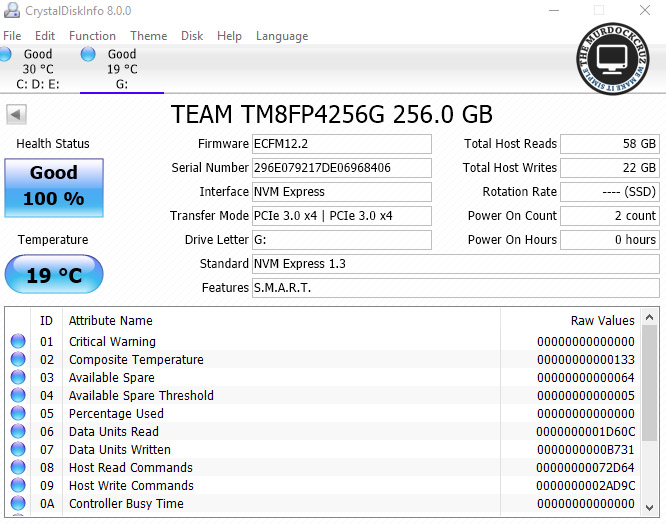The image size is (666, 524).
Task: Click the status orb for Available Spare Threshold
Action: tap(18, 395)
